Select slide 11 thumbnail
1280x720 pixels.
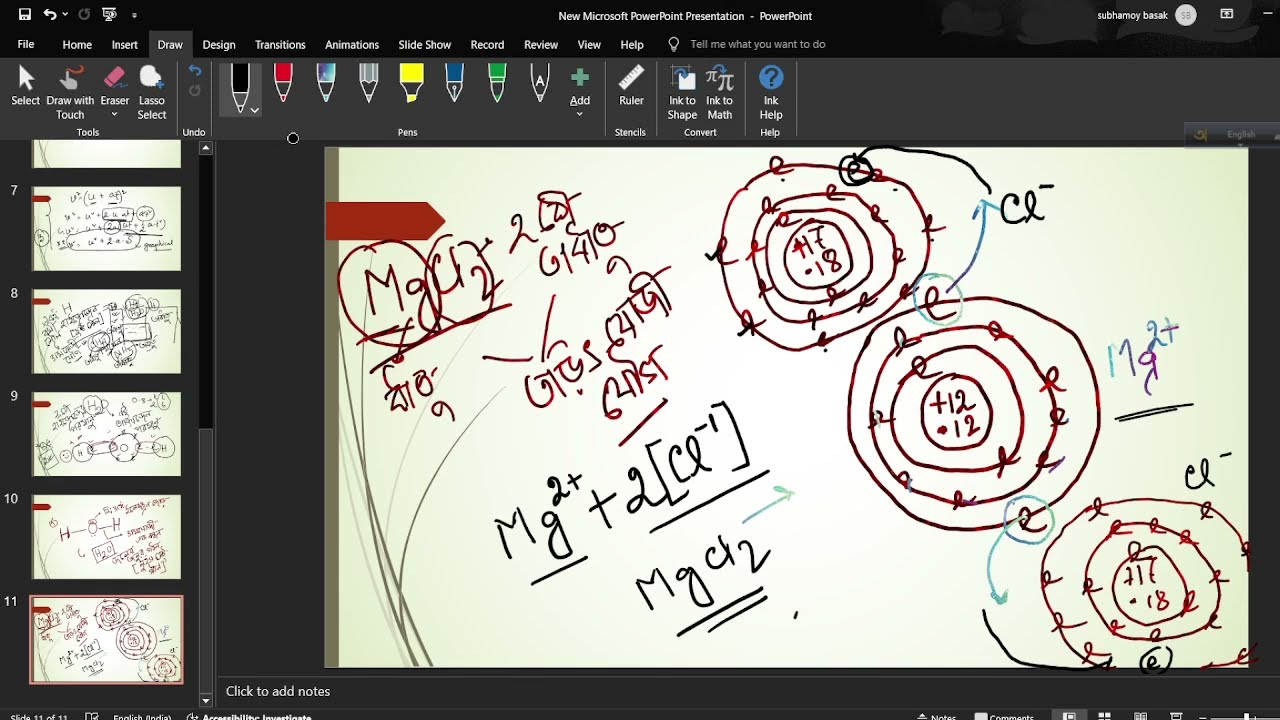107,640
